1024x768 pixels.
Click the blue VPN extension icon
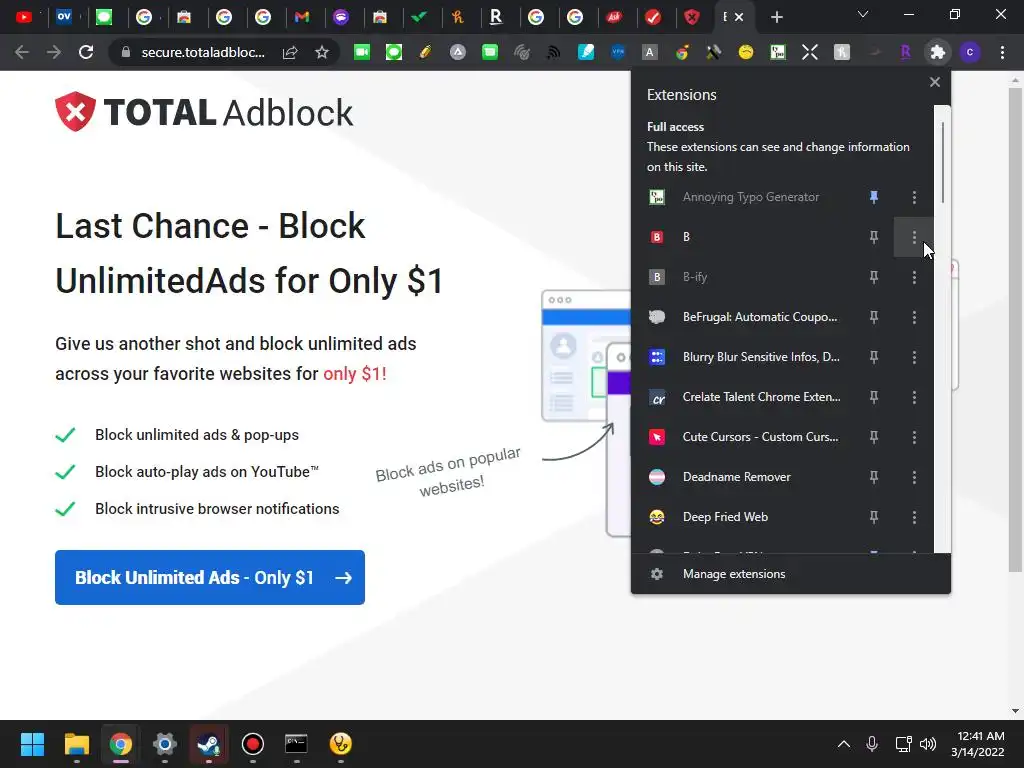click(618, 52)
